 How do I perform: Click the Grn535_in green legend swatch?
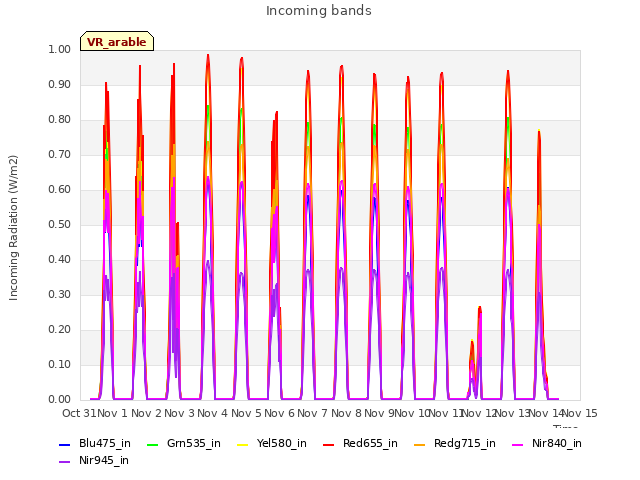(x=152, y=444)
